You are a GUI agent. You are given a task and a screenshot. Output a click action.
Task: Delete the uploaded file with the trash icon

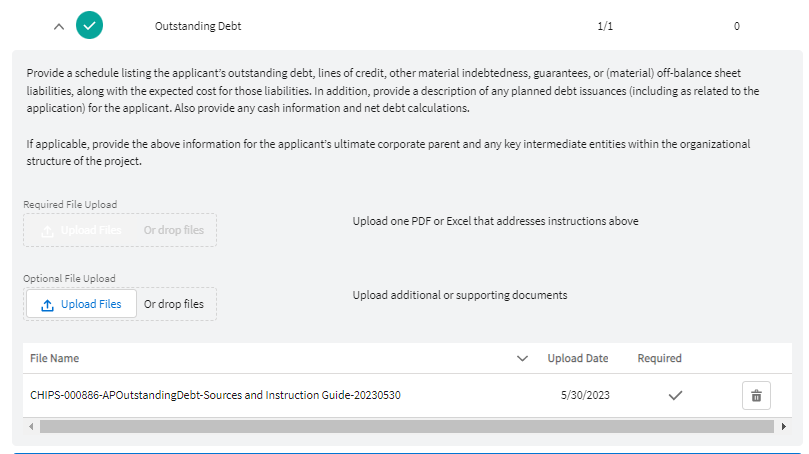click(756, 396)
